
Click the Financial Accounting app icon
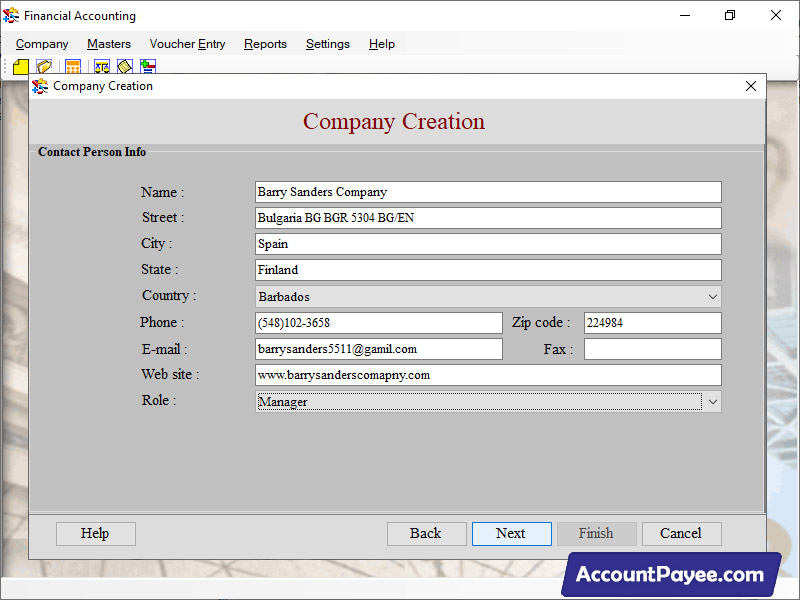coord(11,16)
